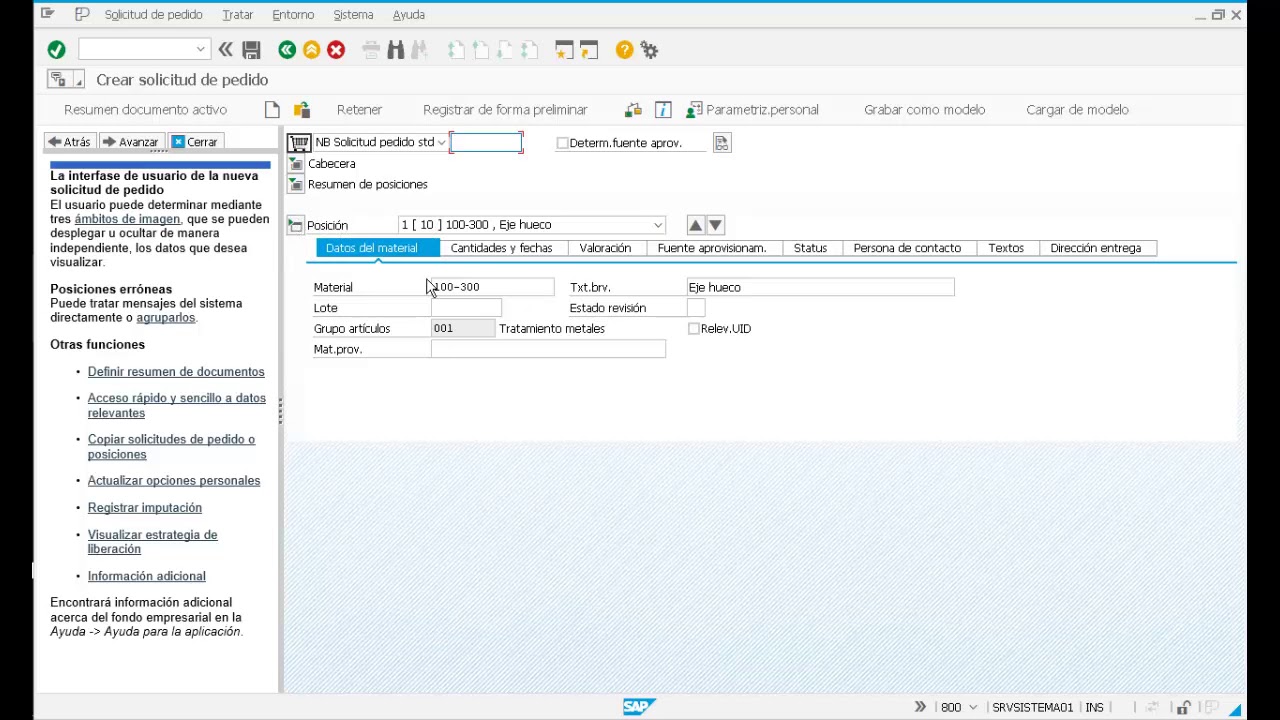1280x720 pixels.
Task: Click Grabar como modelo button
Action: 924,110
